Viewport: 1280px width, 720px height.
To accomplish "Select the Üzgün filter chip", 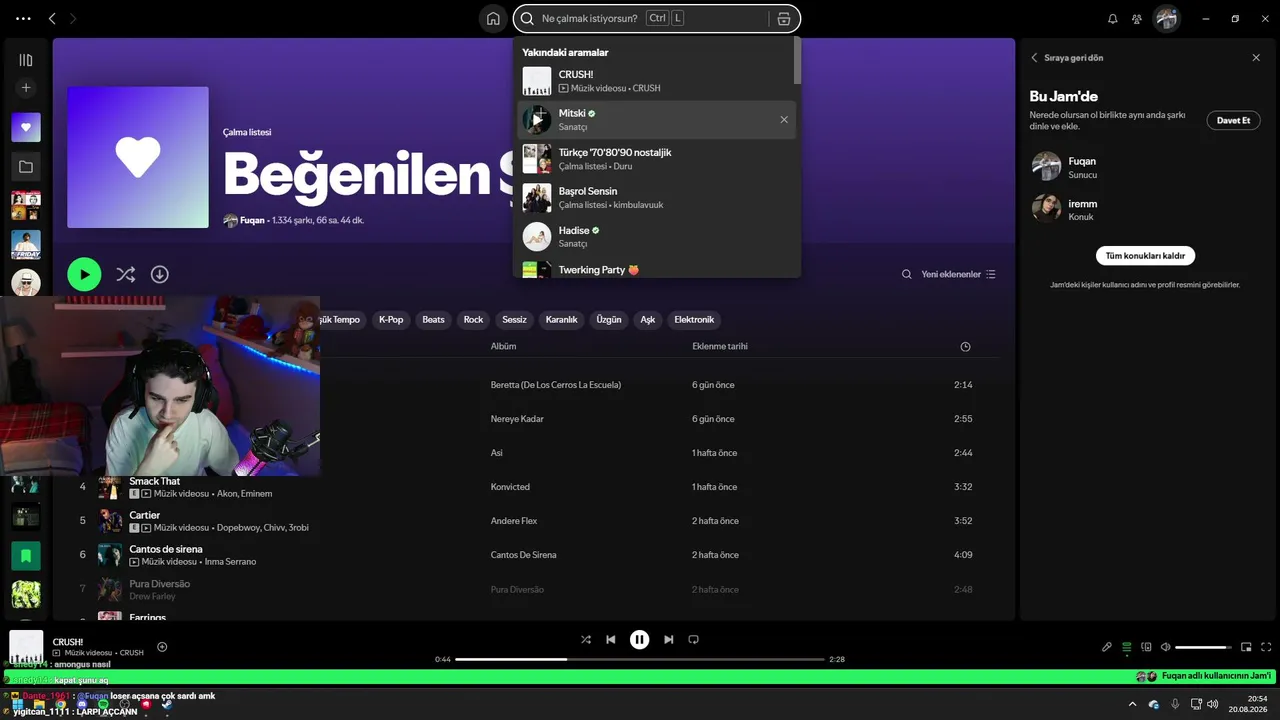I will [x=609, y=320].
